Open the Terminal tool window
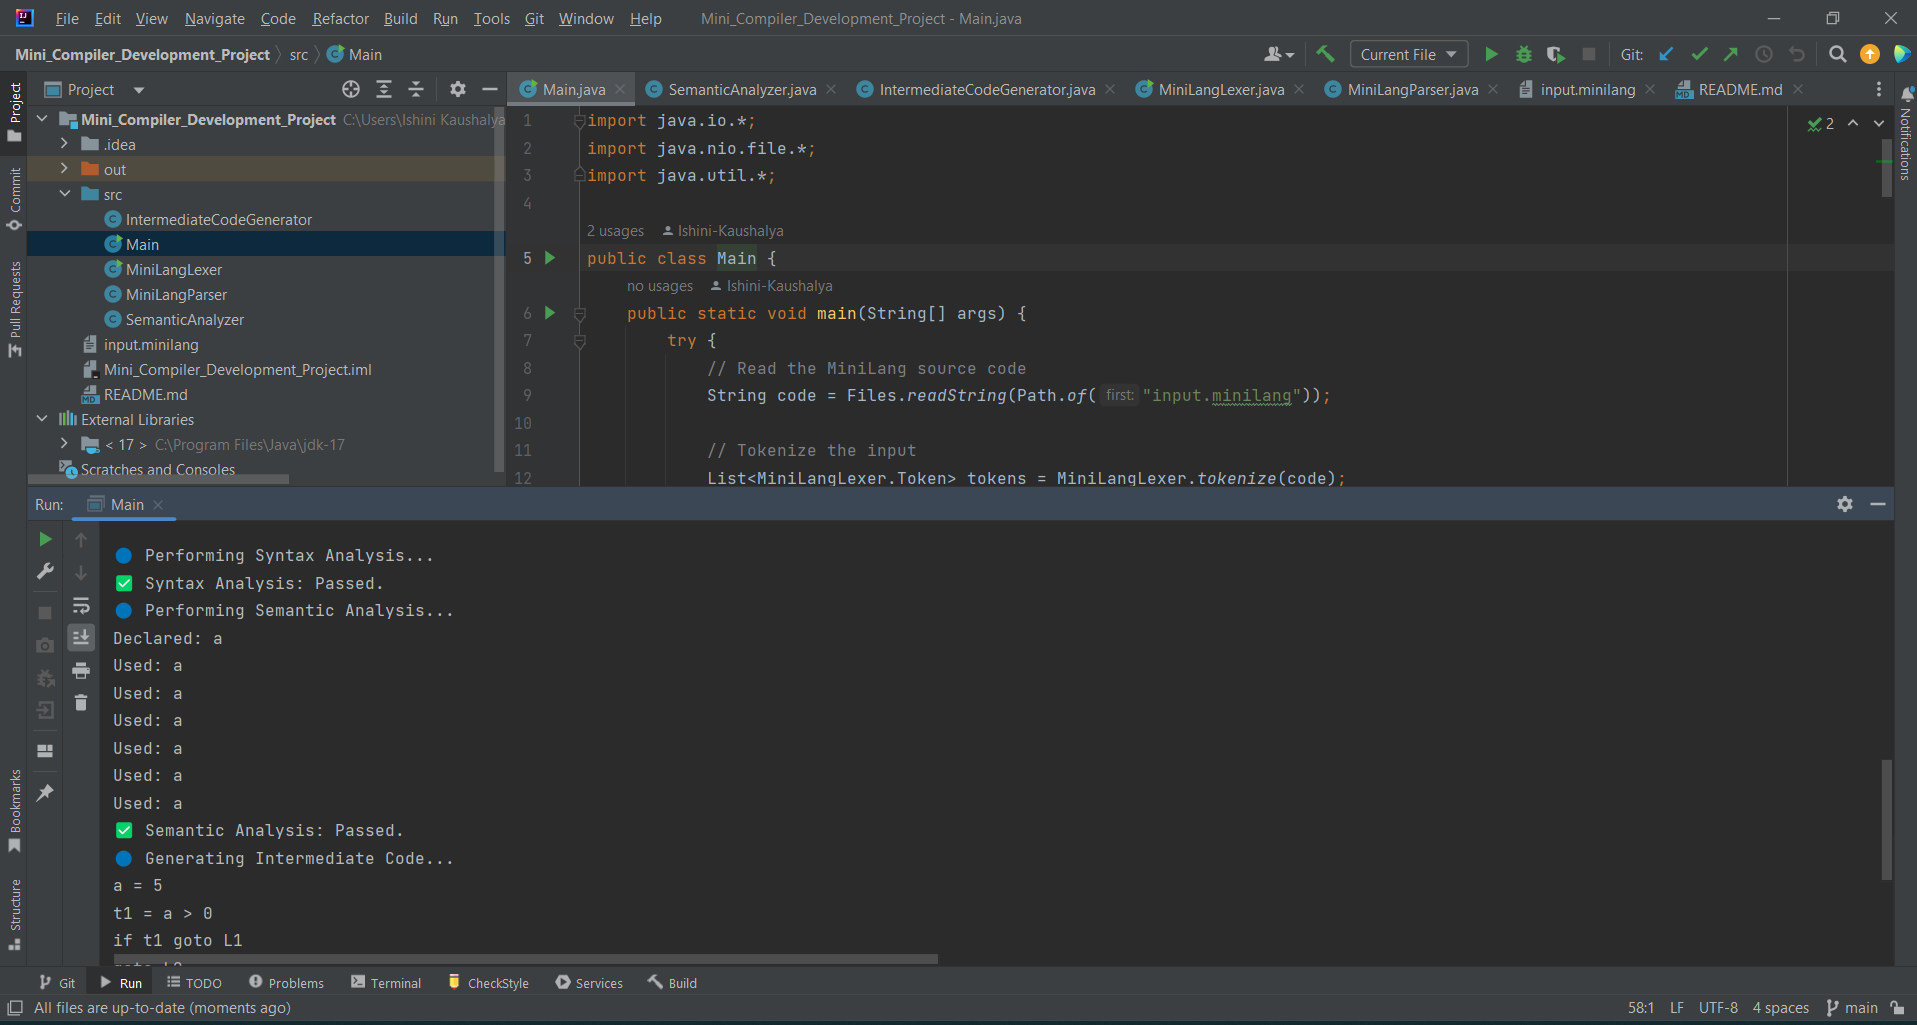 (x=386, y=983)
